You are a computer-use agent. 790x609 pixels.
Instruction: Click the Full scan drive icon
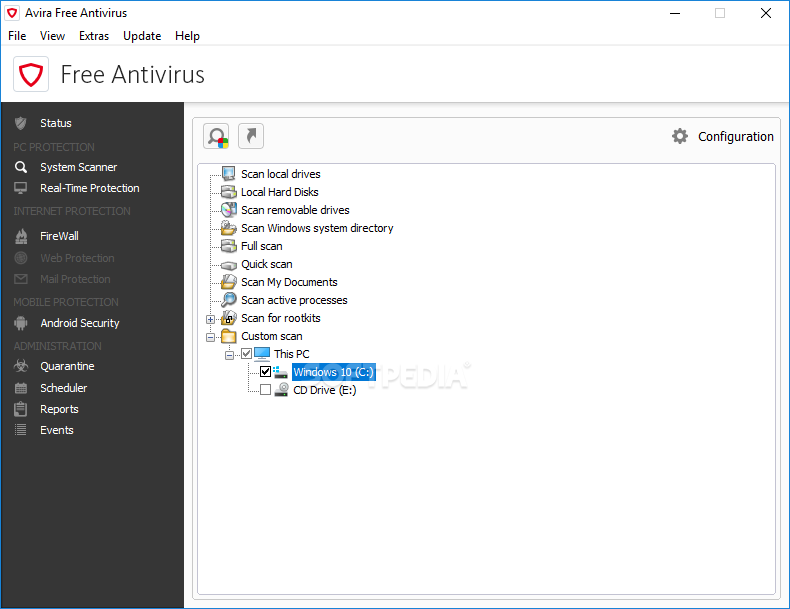point(229,246)
